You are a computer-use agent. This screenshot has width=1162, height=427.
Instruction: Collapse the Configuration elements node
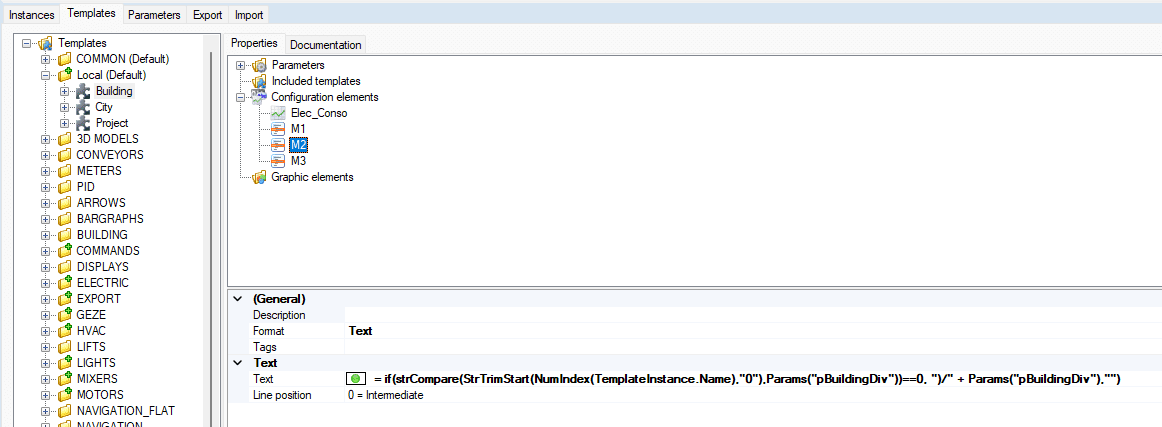[241, 97]
